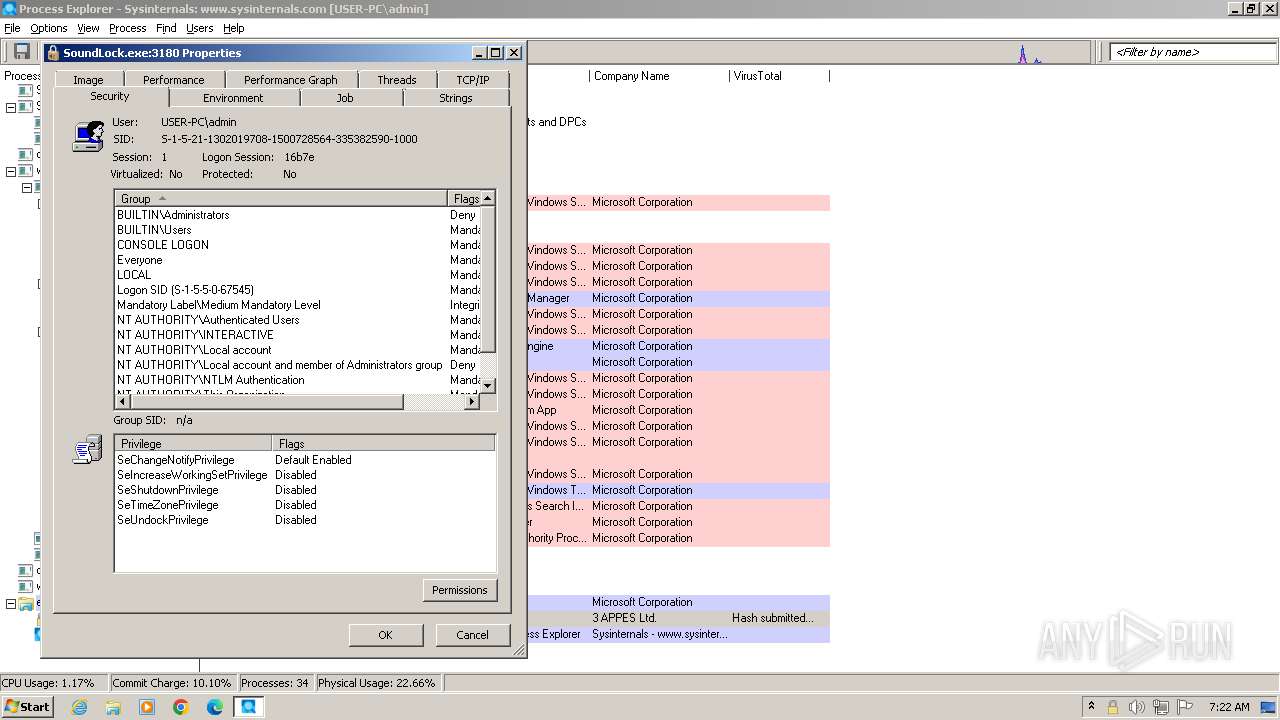The height and width of the screenshot is (720, 1280).
Task: Click the SoundLock lock title bar icon
Action: 52,53
